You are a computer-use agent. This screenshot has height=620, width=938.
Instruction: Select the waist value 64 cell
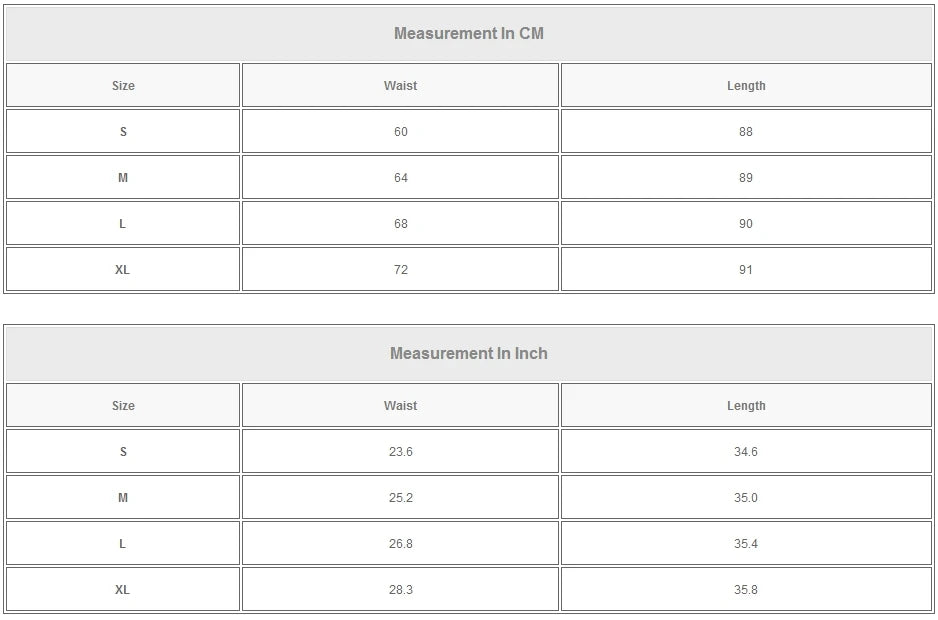[x=400, y=178]
